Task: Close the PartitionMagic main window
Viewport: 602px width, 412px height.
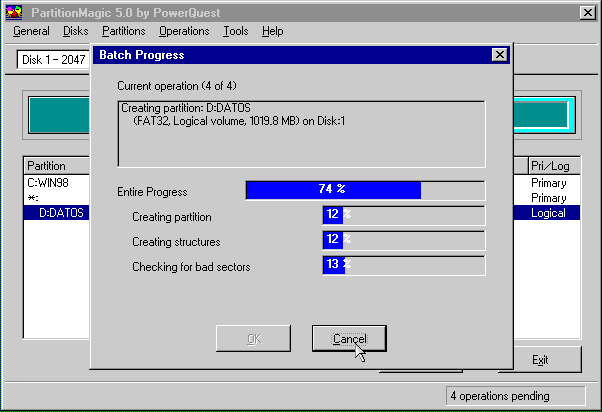Action: [588, 13]
